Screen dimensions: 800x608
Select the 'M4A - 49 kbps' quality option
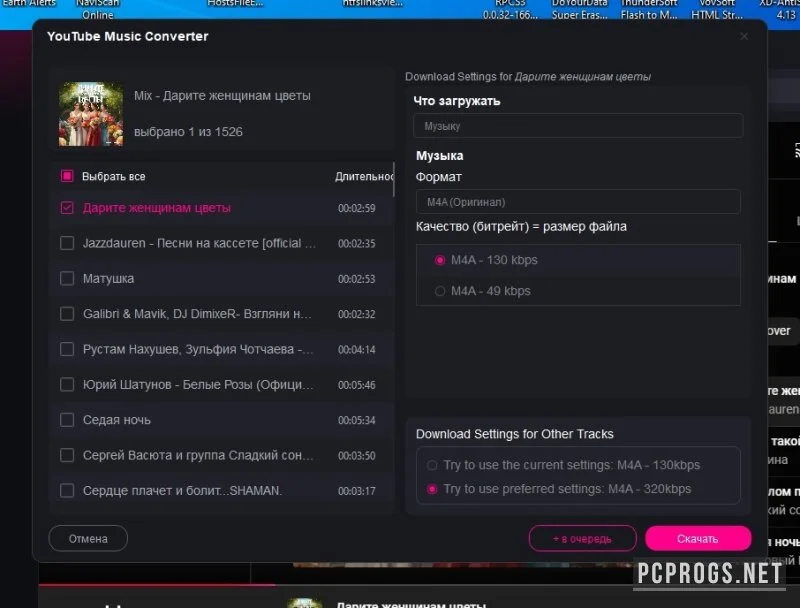point(439,291)
